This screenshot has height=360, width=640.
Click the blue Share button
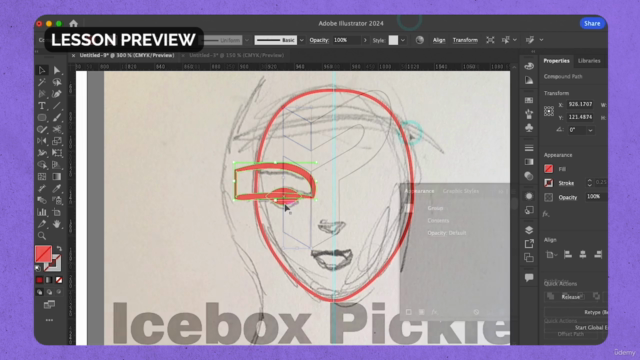592,23
